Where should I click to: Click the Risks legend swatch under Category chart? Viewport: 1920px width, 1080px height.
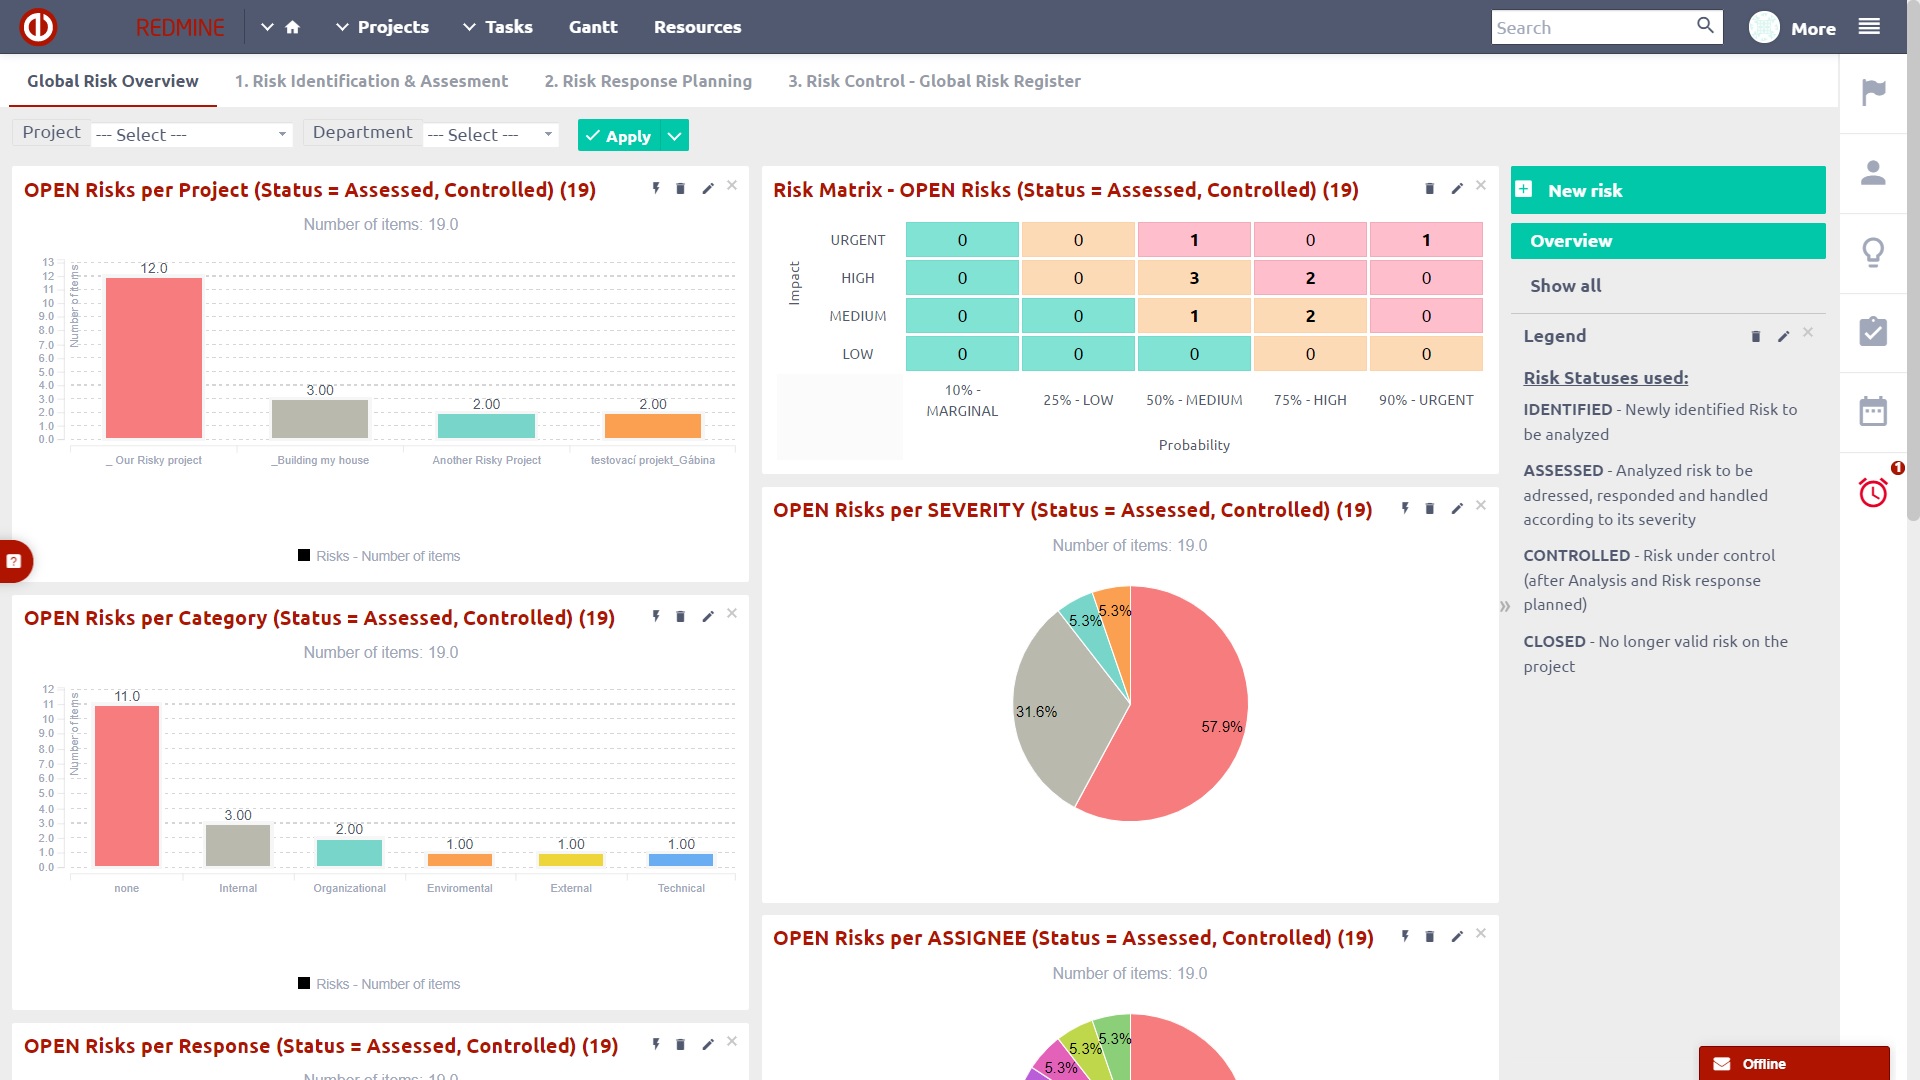tap(304, 983)
